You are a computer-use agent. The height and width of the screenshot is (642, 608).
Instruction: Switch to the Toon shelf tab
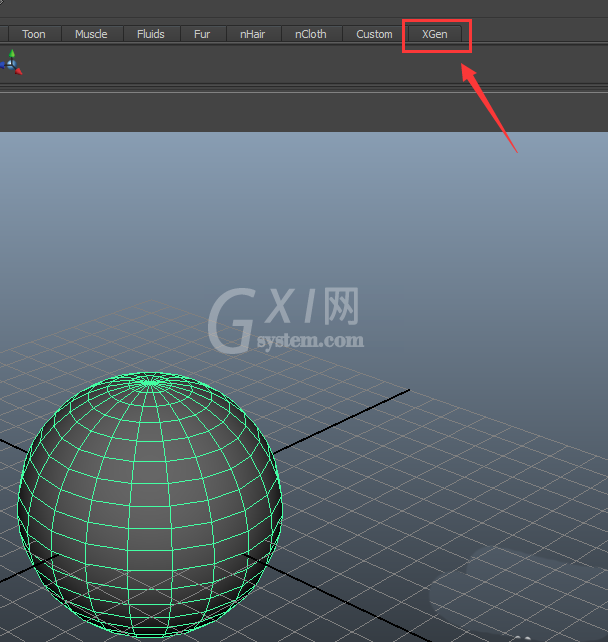point(34,34)
